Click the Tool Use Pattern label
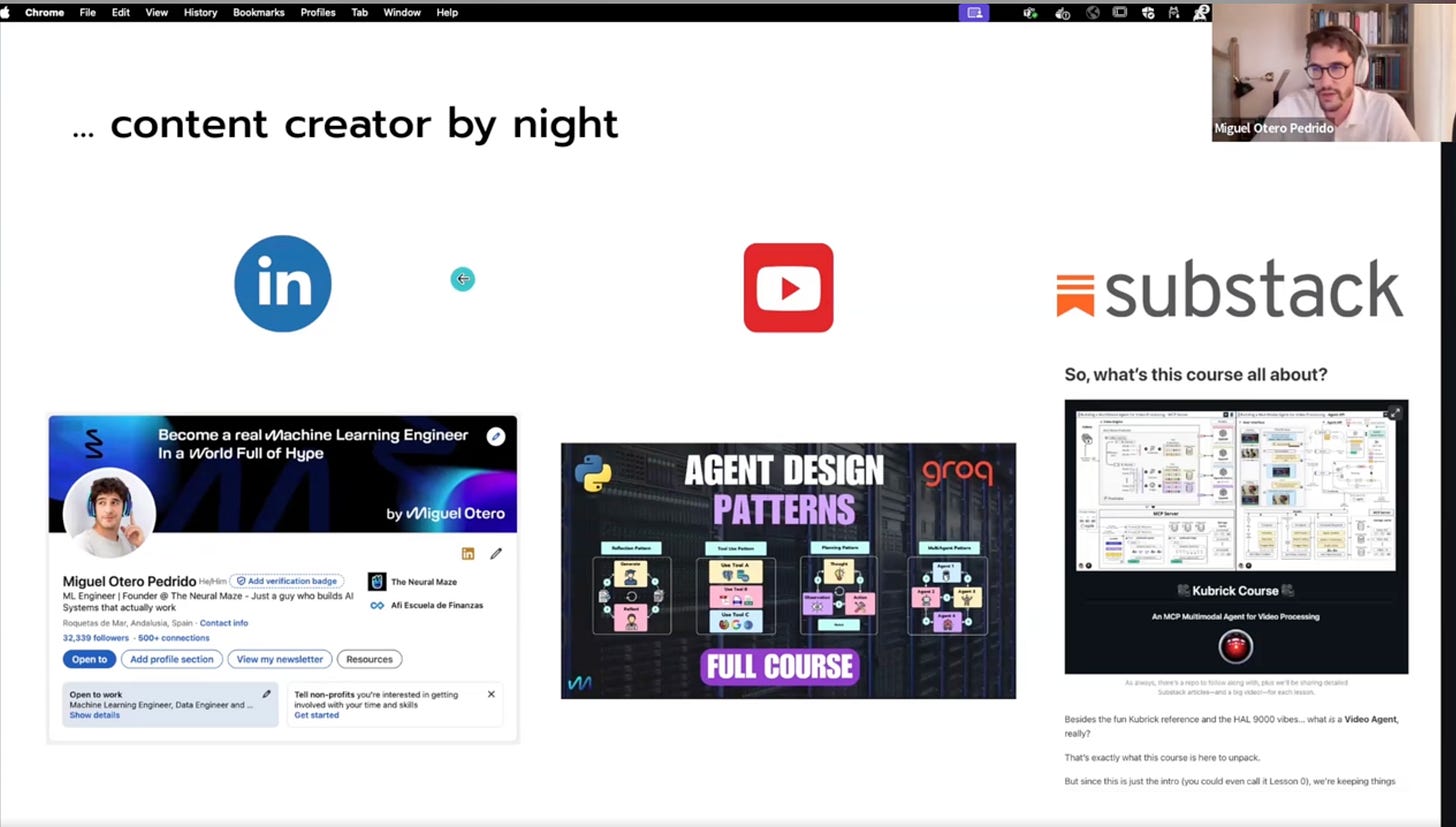 pos(735,548)
